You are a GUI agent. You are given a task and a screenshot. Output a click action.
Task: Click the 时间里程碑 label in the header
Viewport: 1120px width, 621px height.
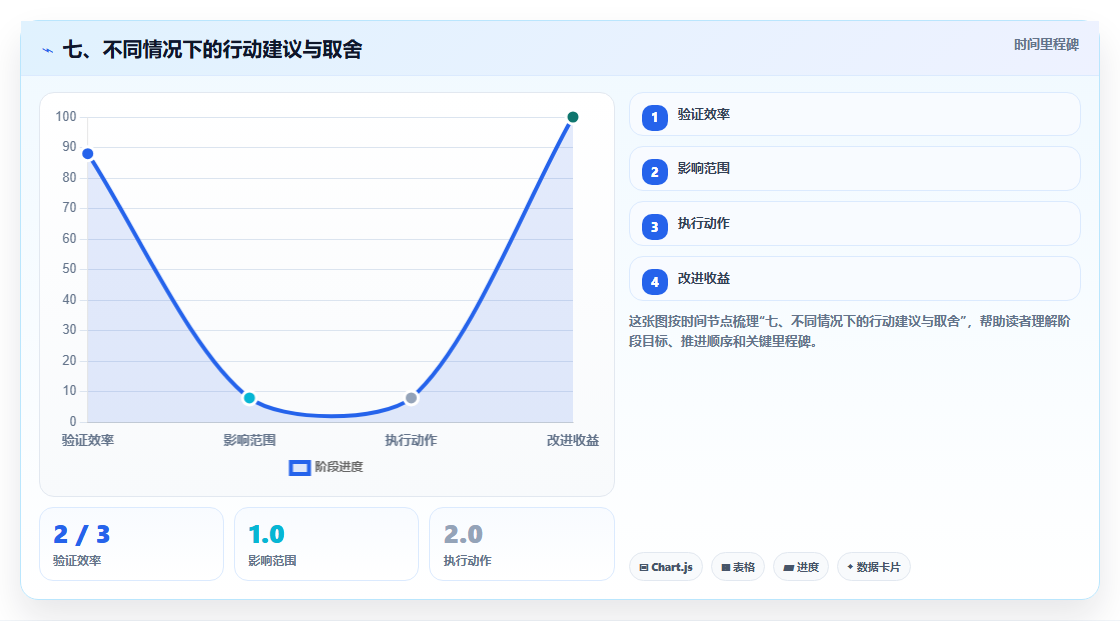coord(1046,45)
